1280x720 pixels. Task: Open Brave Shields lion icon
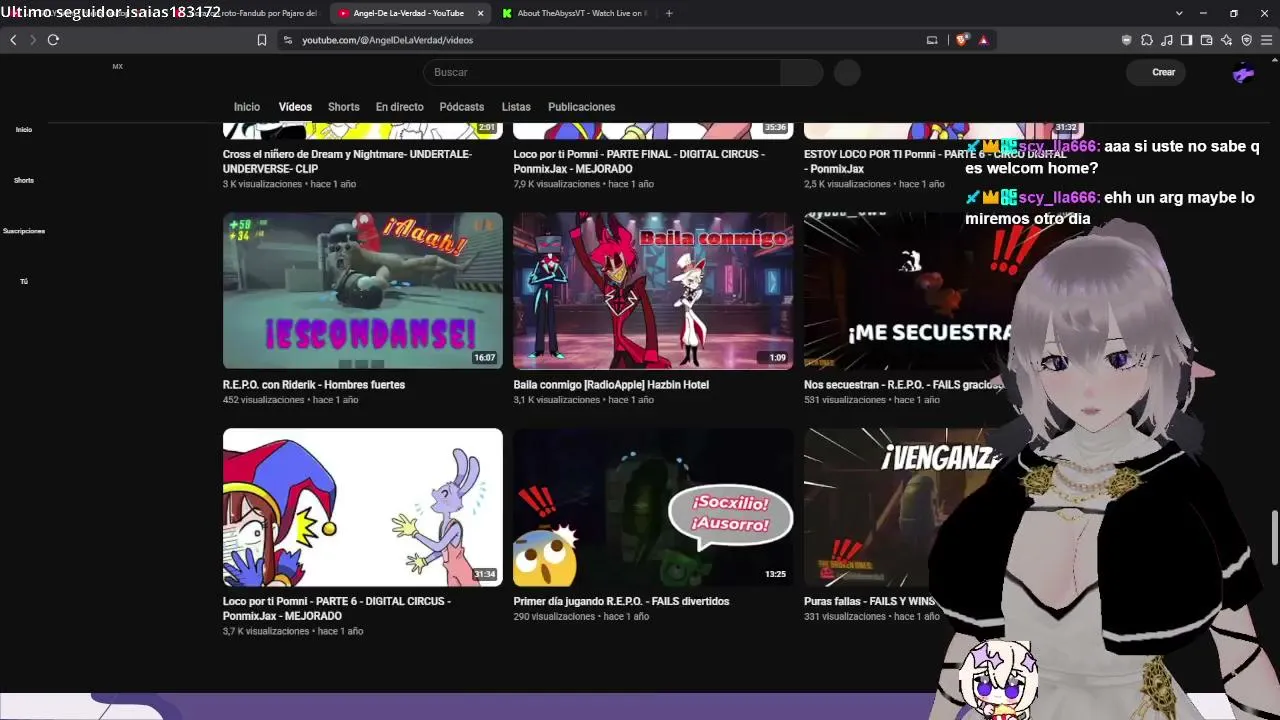point(962,40)
